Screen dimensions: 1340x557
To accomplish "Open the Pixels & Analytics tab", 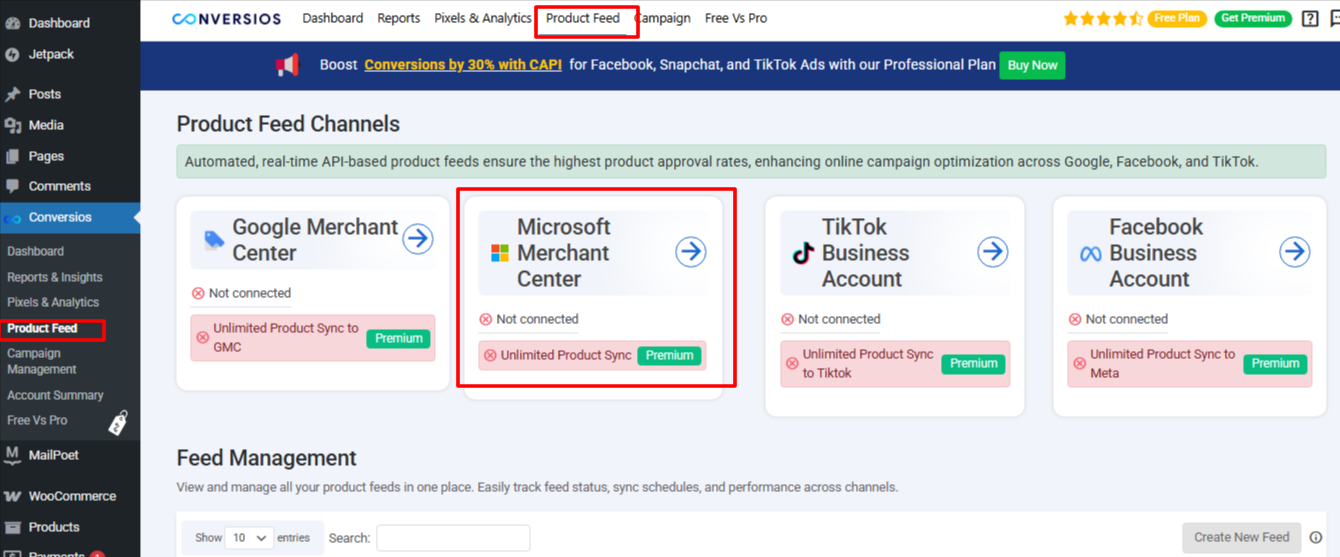I will click(483, 18).
